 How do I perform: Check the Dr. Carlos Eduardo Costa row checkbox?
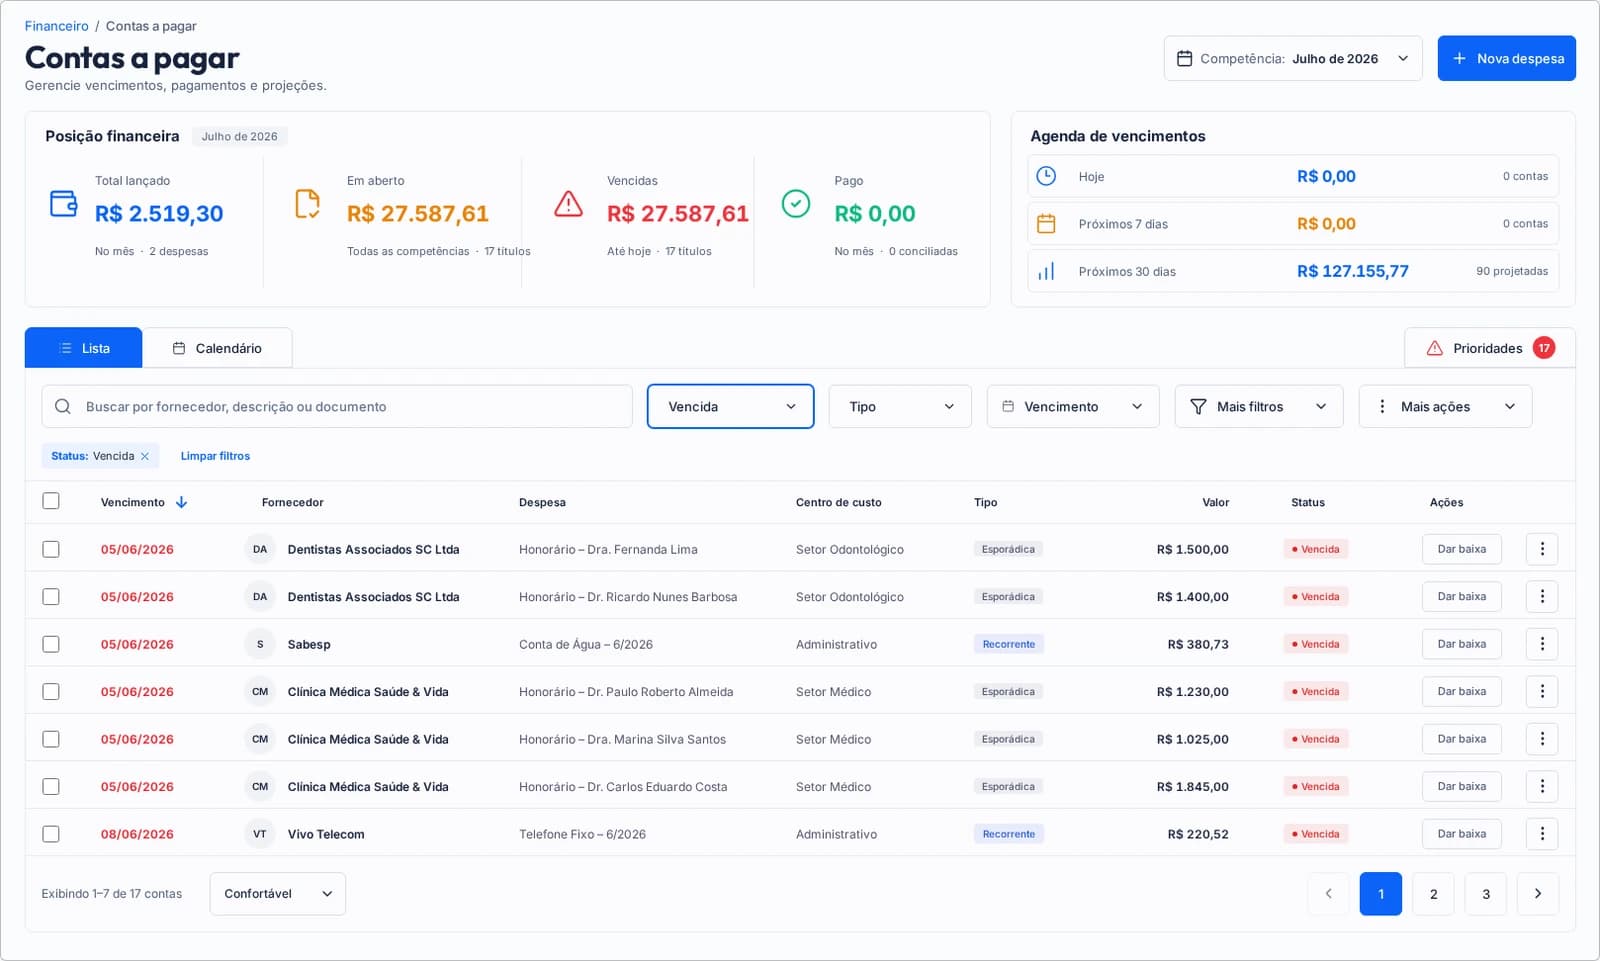click(51, 786)
